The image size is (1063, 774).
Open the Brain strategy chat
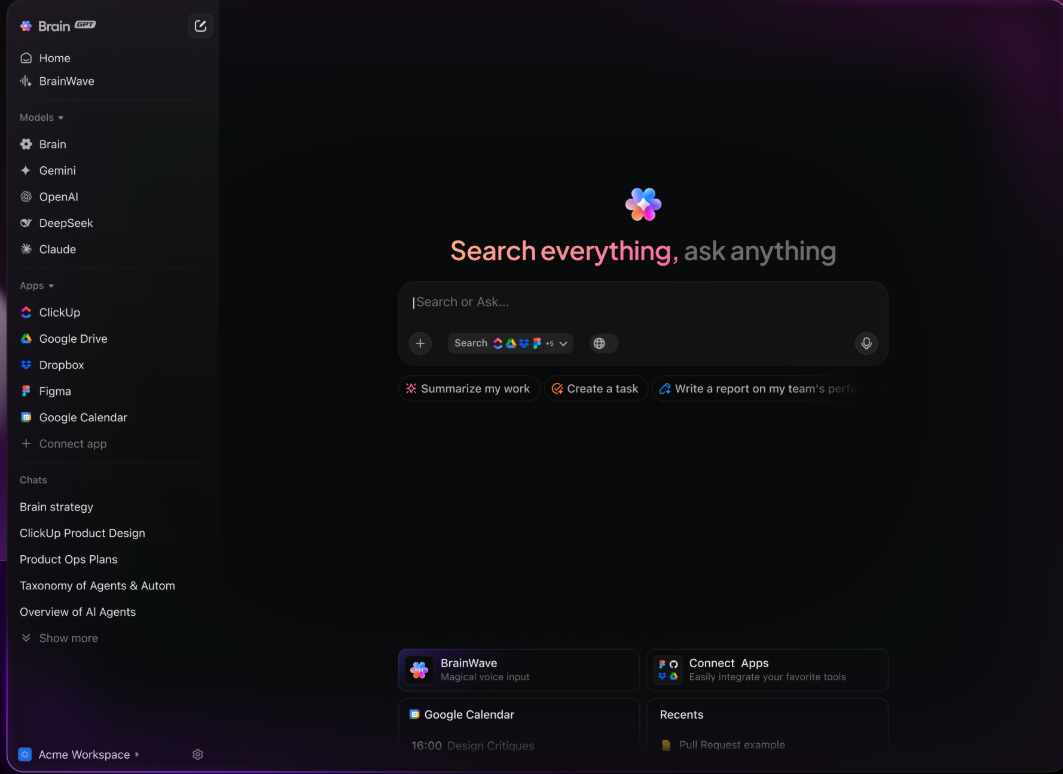point(56,507)
